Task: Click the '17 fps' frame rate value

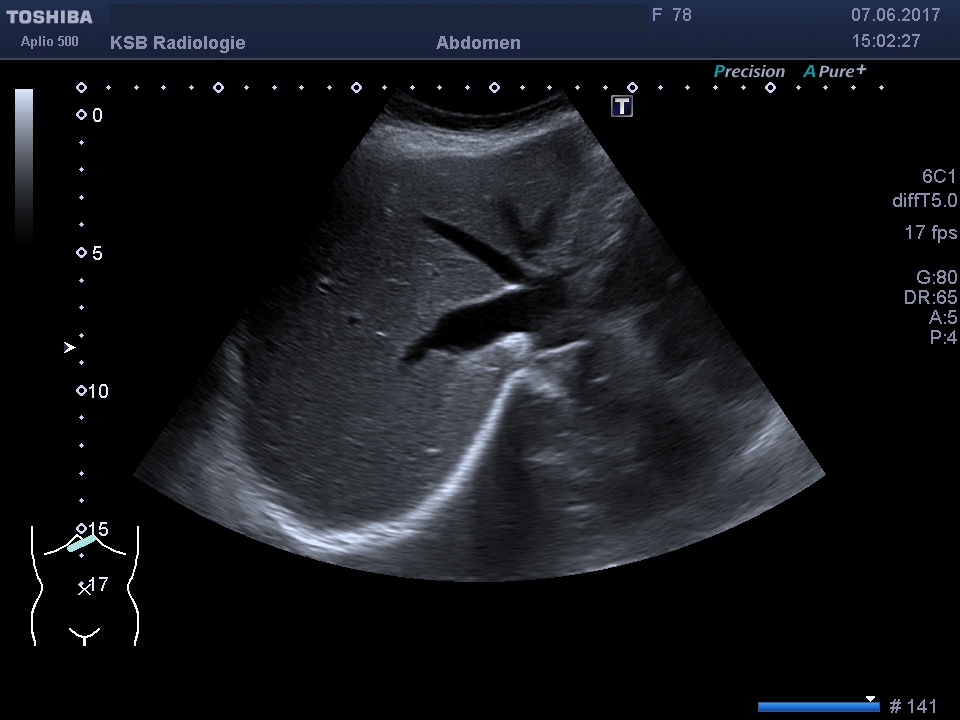Action: (931, 232)
